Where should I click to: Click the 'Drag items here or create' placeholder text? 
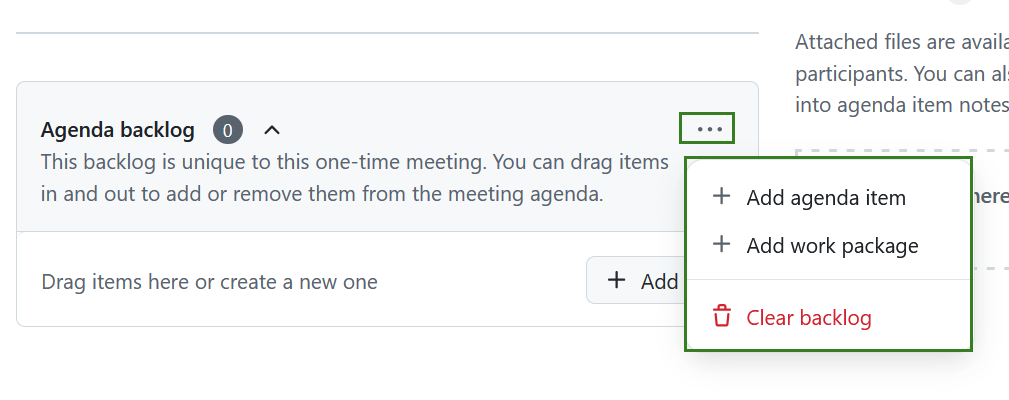pyautogui.click(x=209, y=282)
